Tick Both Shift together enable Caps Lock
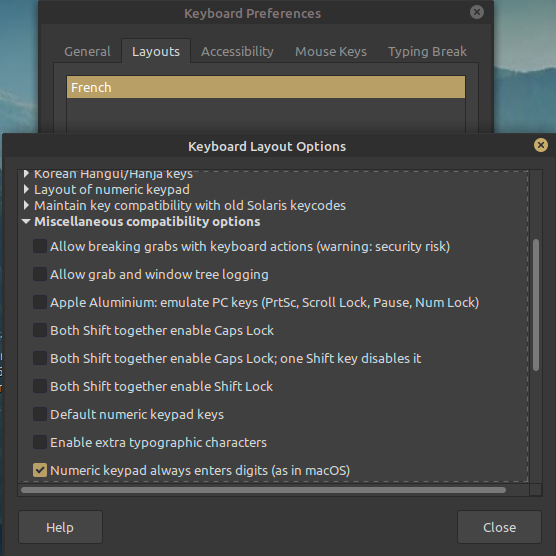Screen dimensions: 556x556 pos(40,330)
